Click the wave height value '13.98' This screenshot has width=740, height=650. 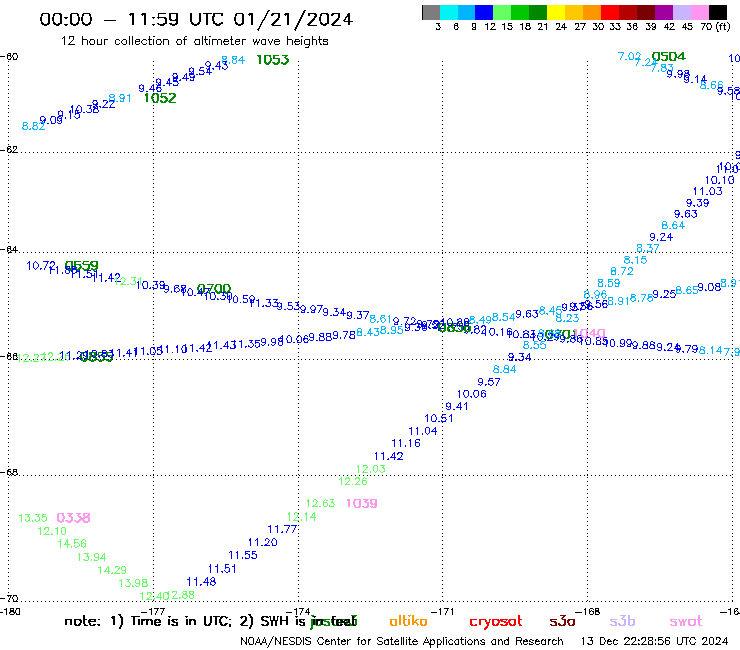133,583
